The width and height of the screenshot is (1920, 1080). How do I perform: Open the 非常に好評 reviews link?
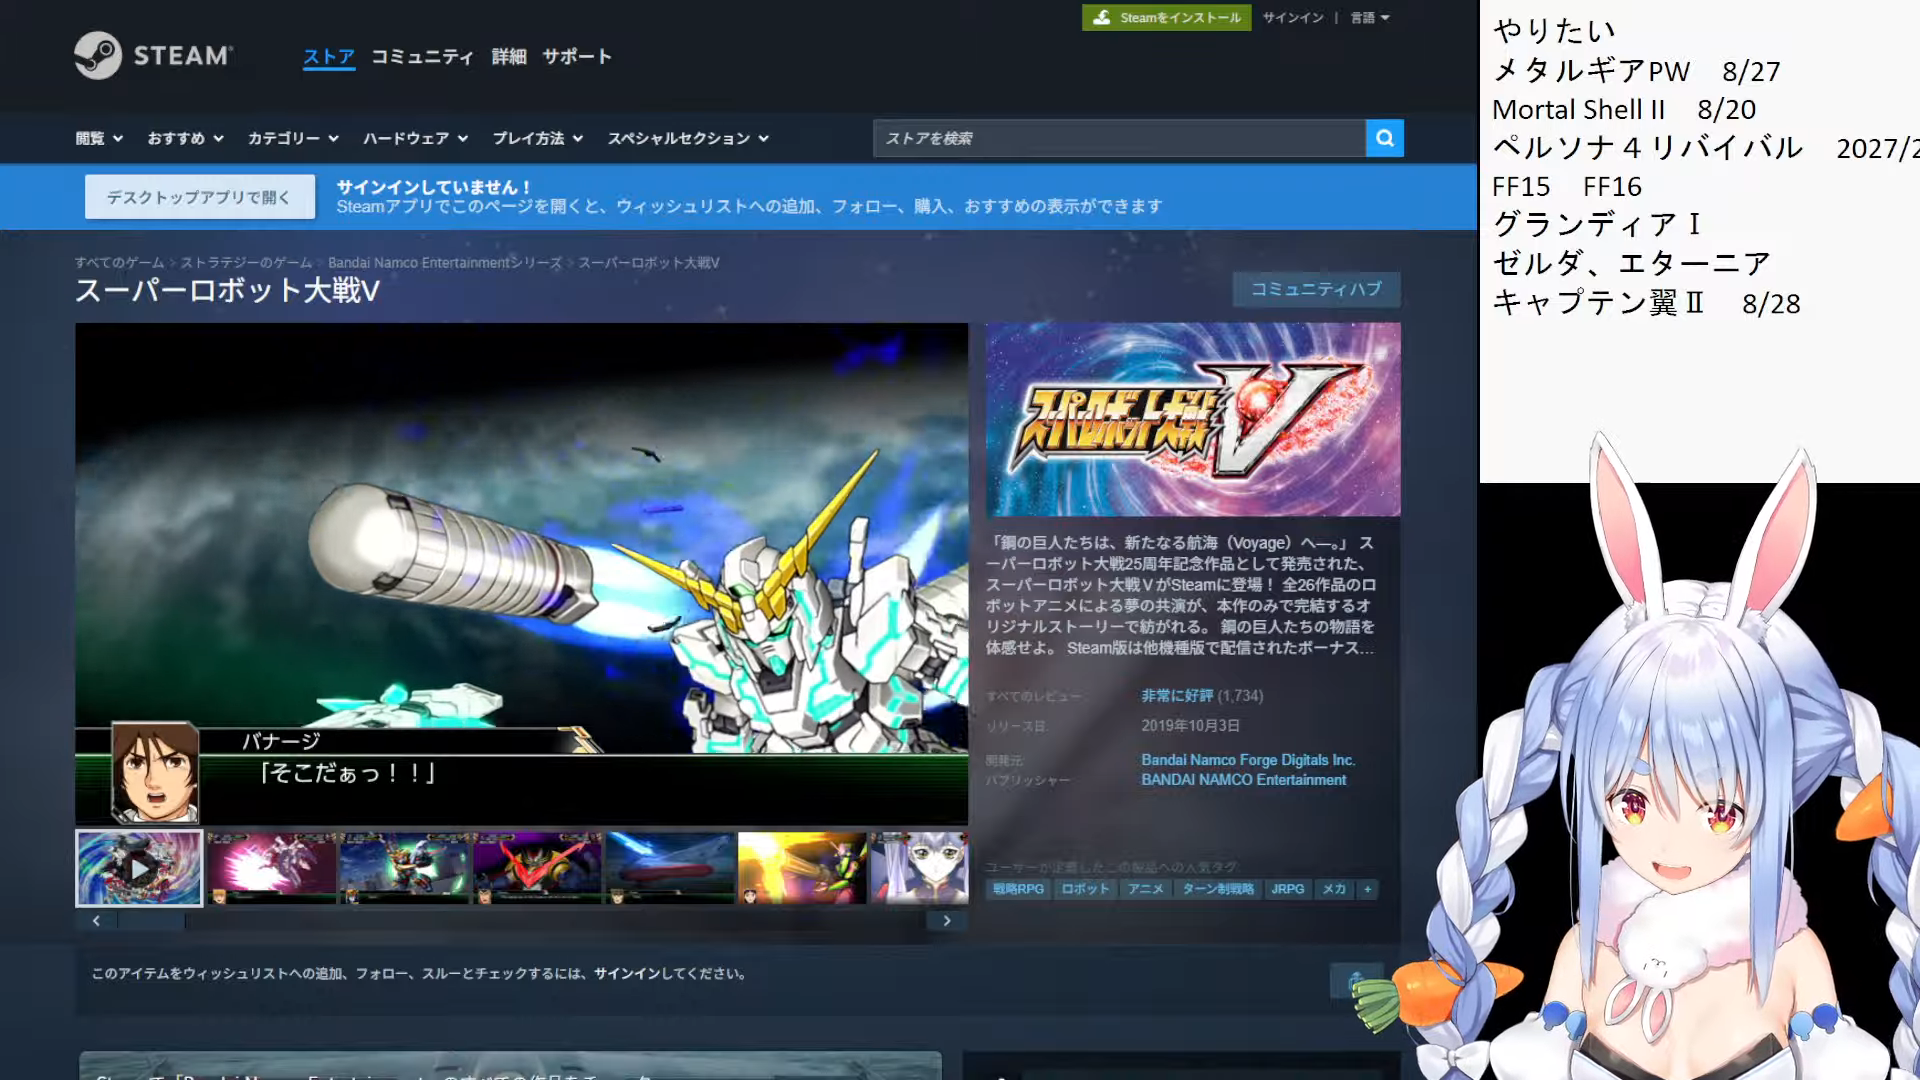[x=1177, y=696]
